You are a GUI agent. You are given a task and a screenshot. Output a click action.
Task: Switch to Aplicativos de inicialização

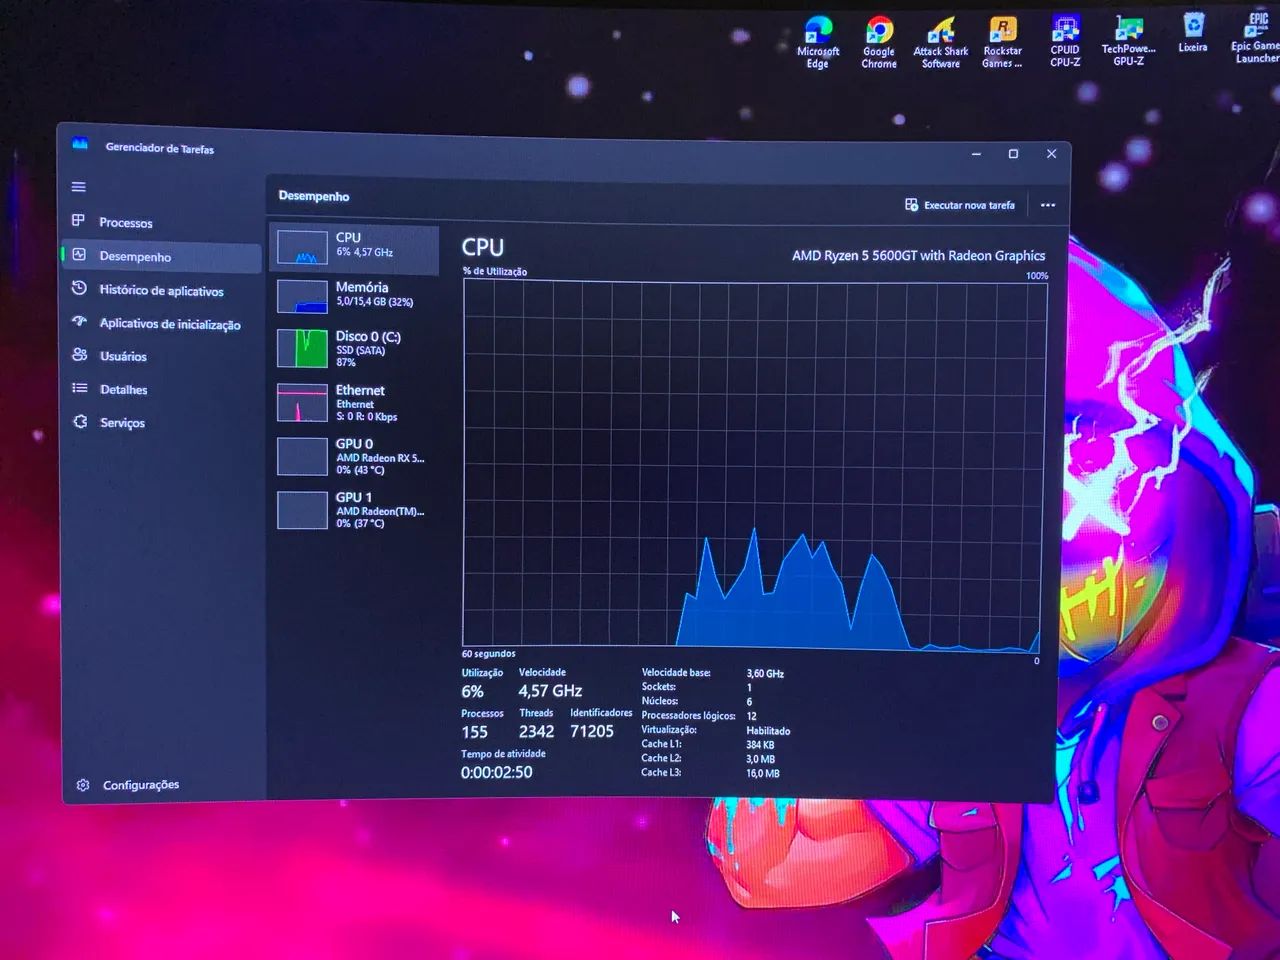tap(170, 324)
